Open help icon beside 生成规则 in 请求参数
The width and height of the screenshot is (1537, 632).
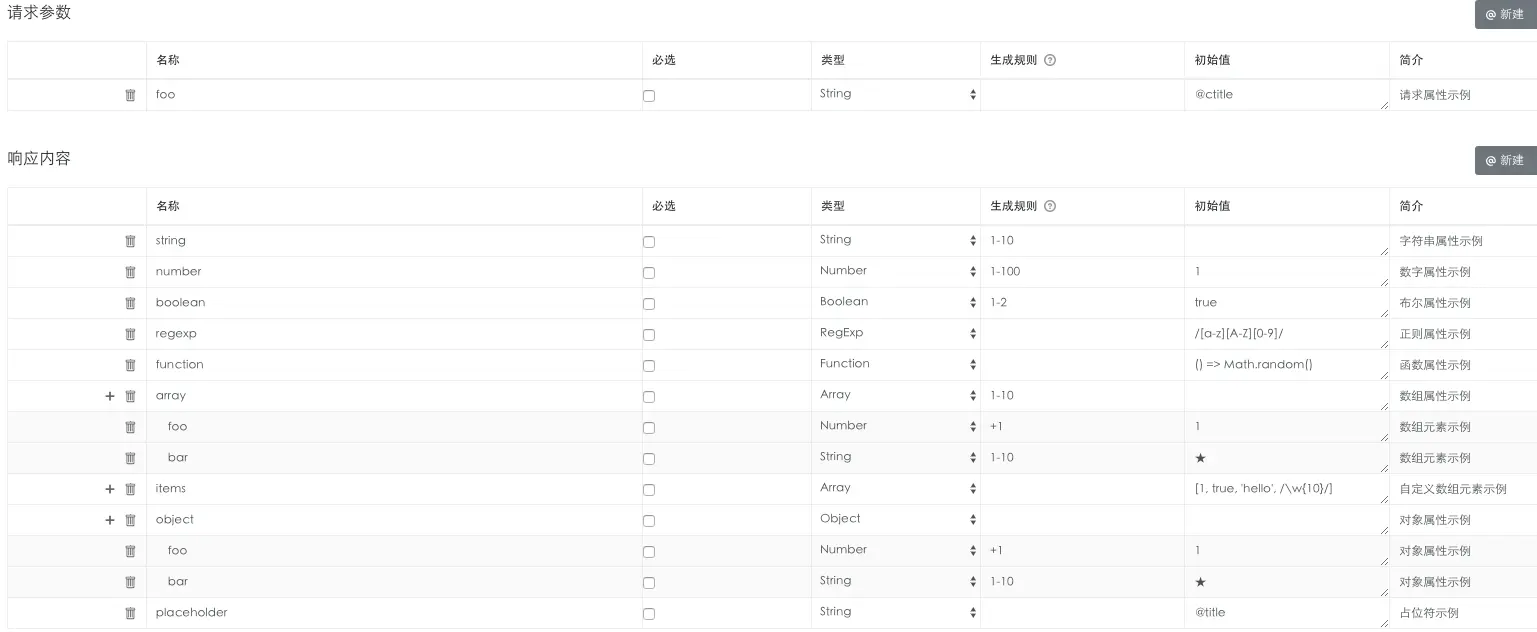click(1050, 60)
